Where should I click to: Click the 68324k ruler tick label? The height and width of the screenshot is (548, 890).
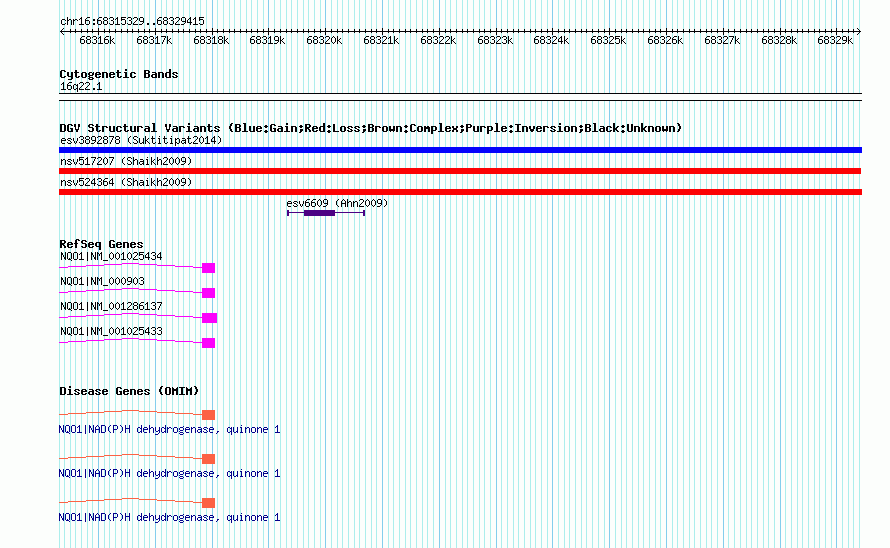551,40
